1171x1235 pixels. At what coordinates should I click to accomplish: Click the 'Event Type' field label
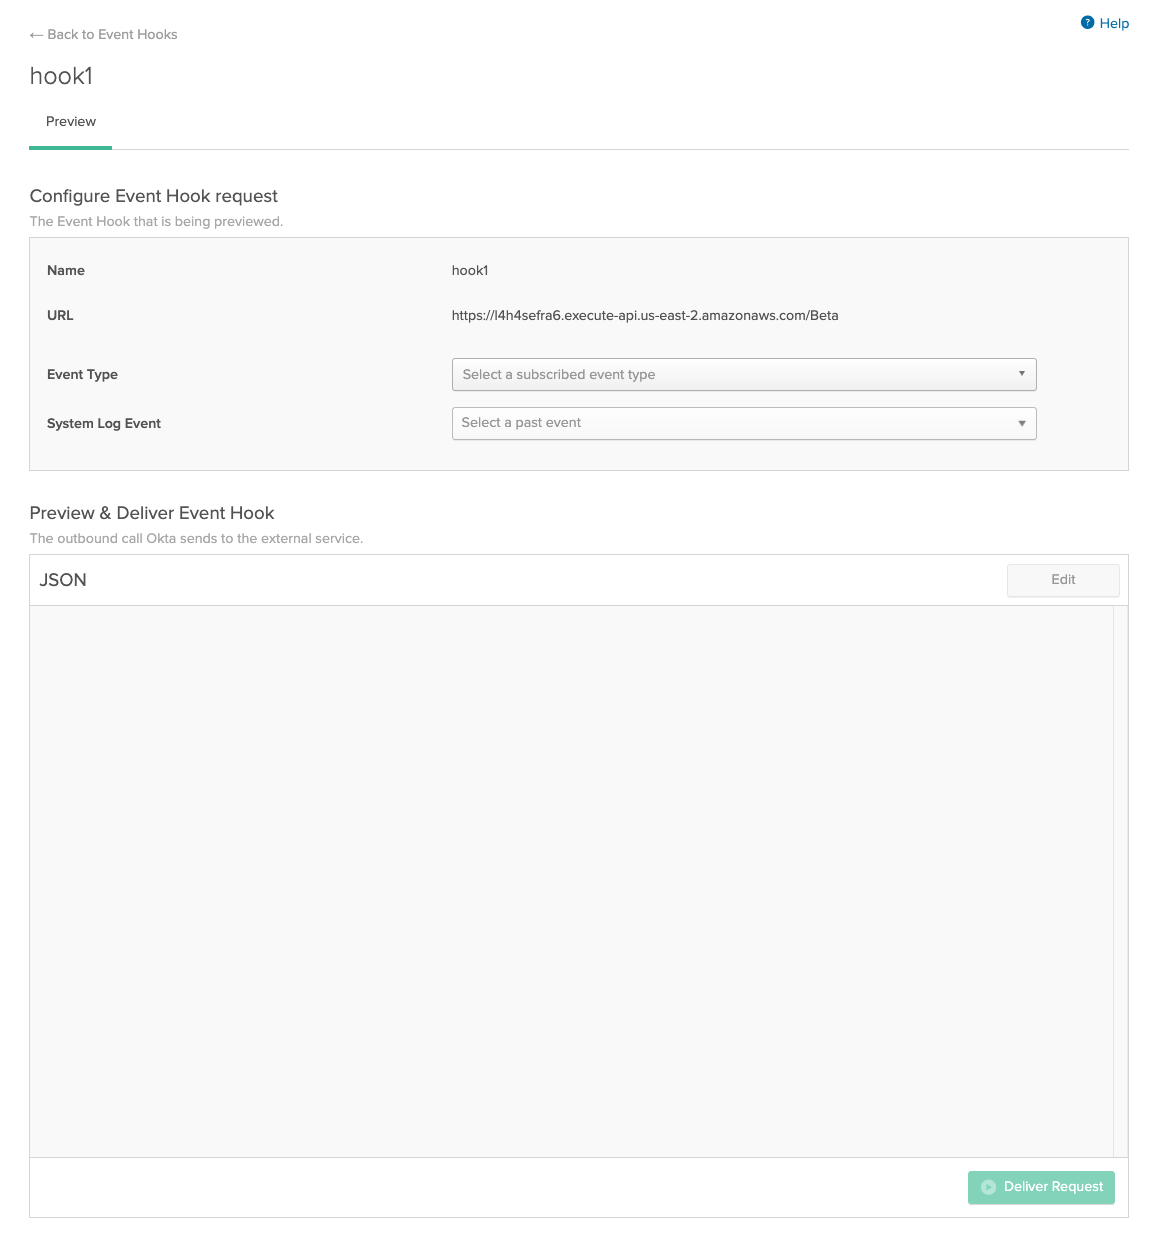(x=82, y=374)
